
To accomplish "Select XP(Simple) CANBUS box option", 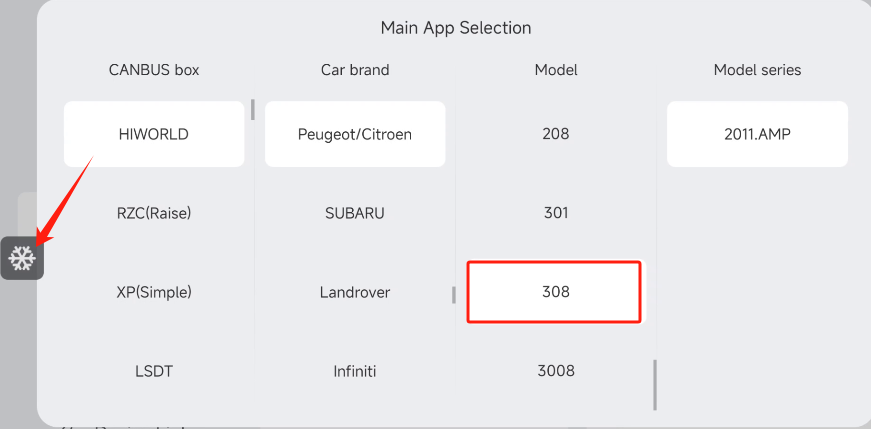I will [x=154, y=292].
